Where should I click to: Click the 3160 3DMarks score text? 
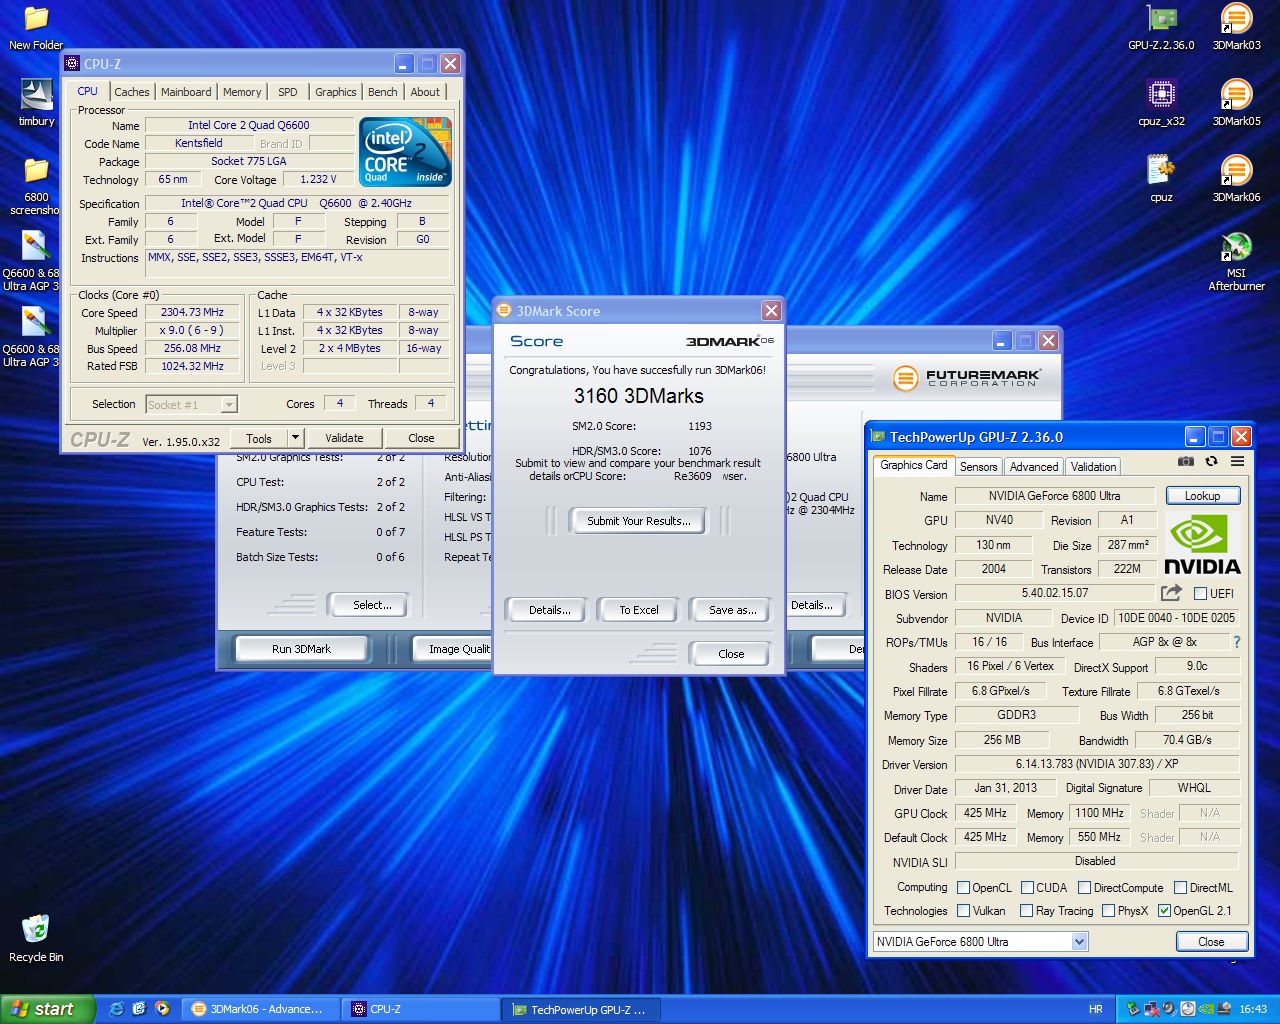[x=638, y=396]
